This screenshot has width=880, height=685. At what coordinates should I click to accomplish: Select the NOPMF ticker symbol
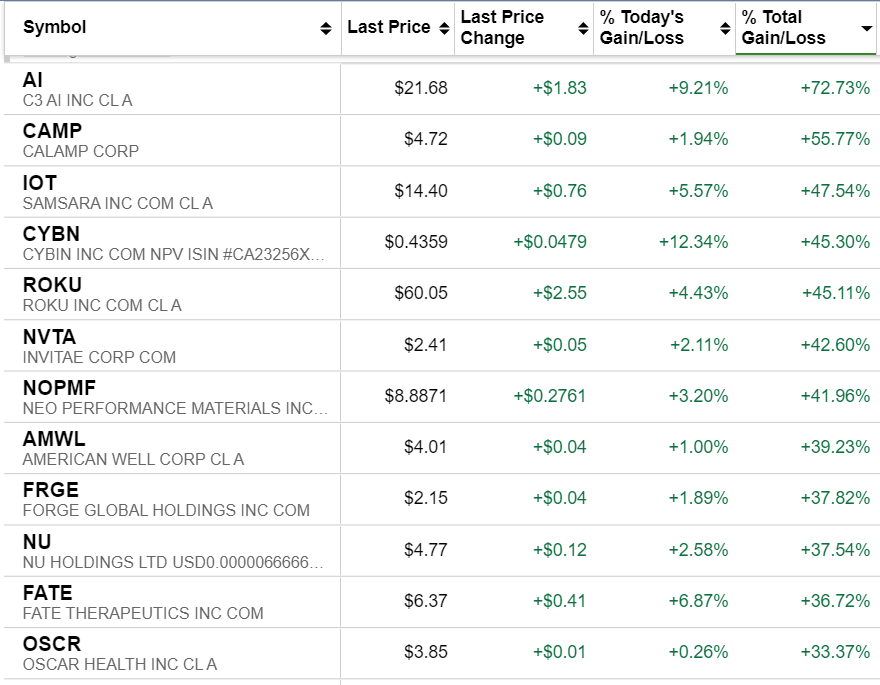59,388
